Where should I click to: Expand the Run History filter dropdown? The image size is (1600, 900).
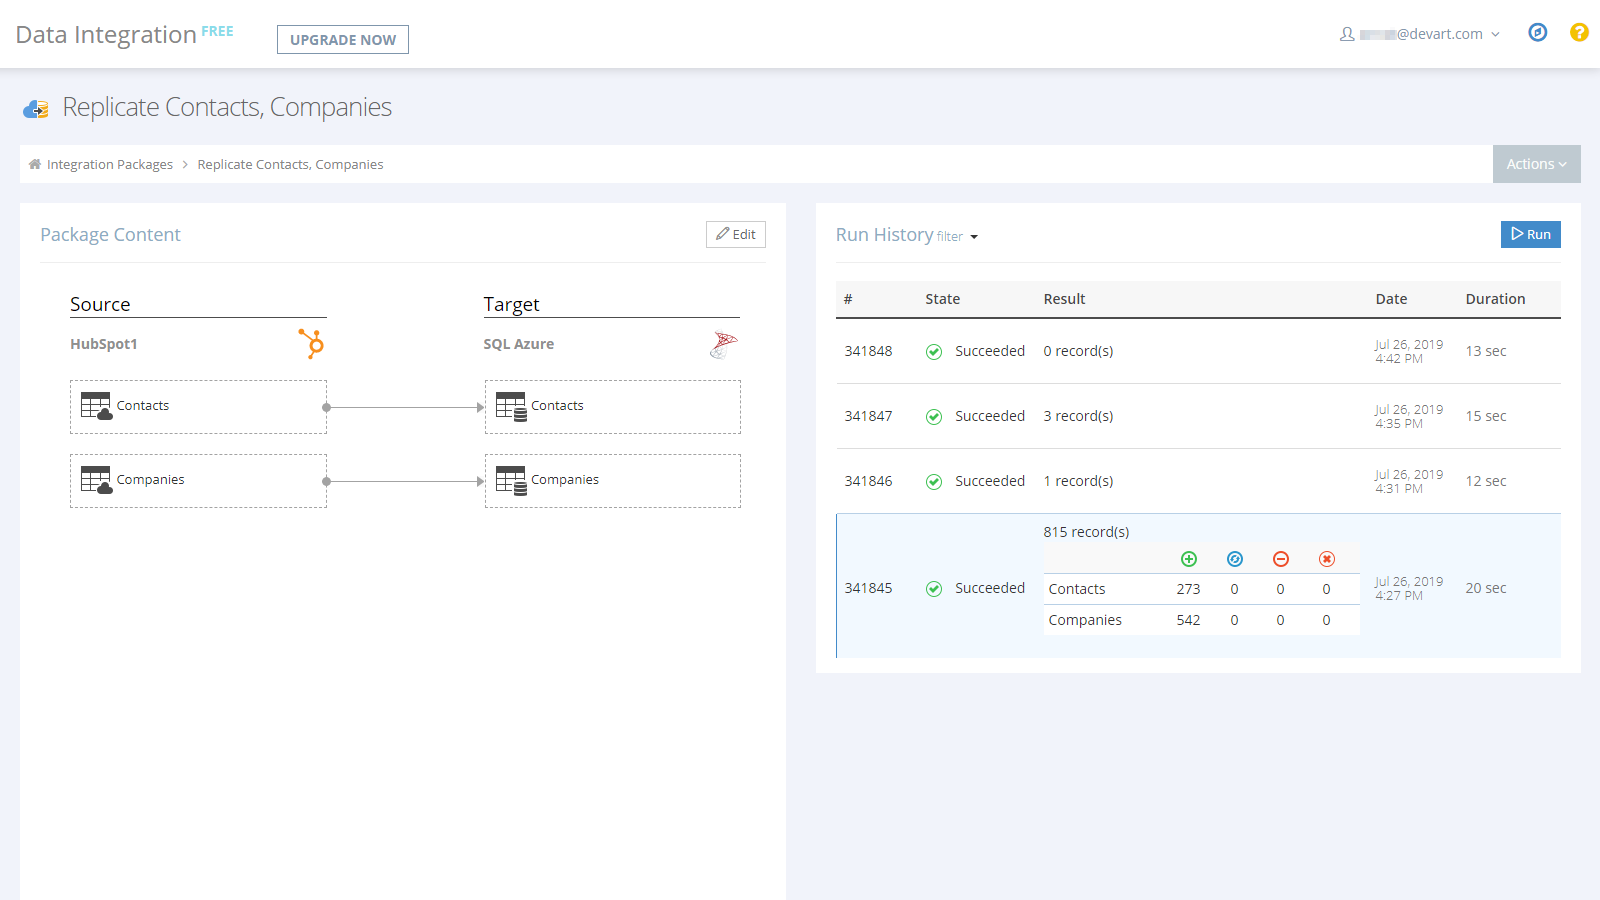[x=956, y=236]
